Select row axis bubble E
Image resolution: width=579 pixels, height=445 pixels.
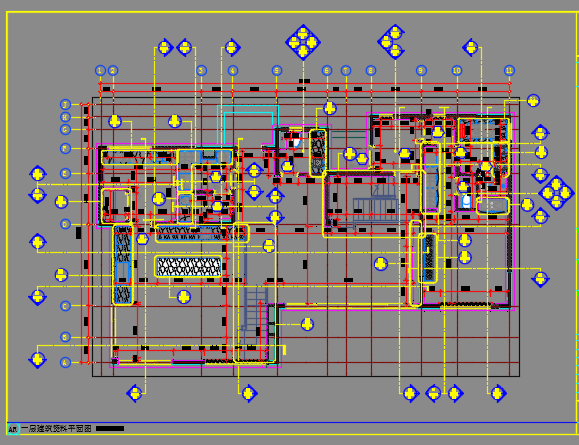[65, 174]
